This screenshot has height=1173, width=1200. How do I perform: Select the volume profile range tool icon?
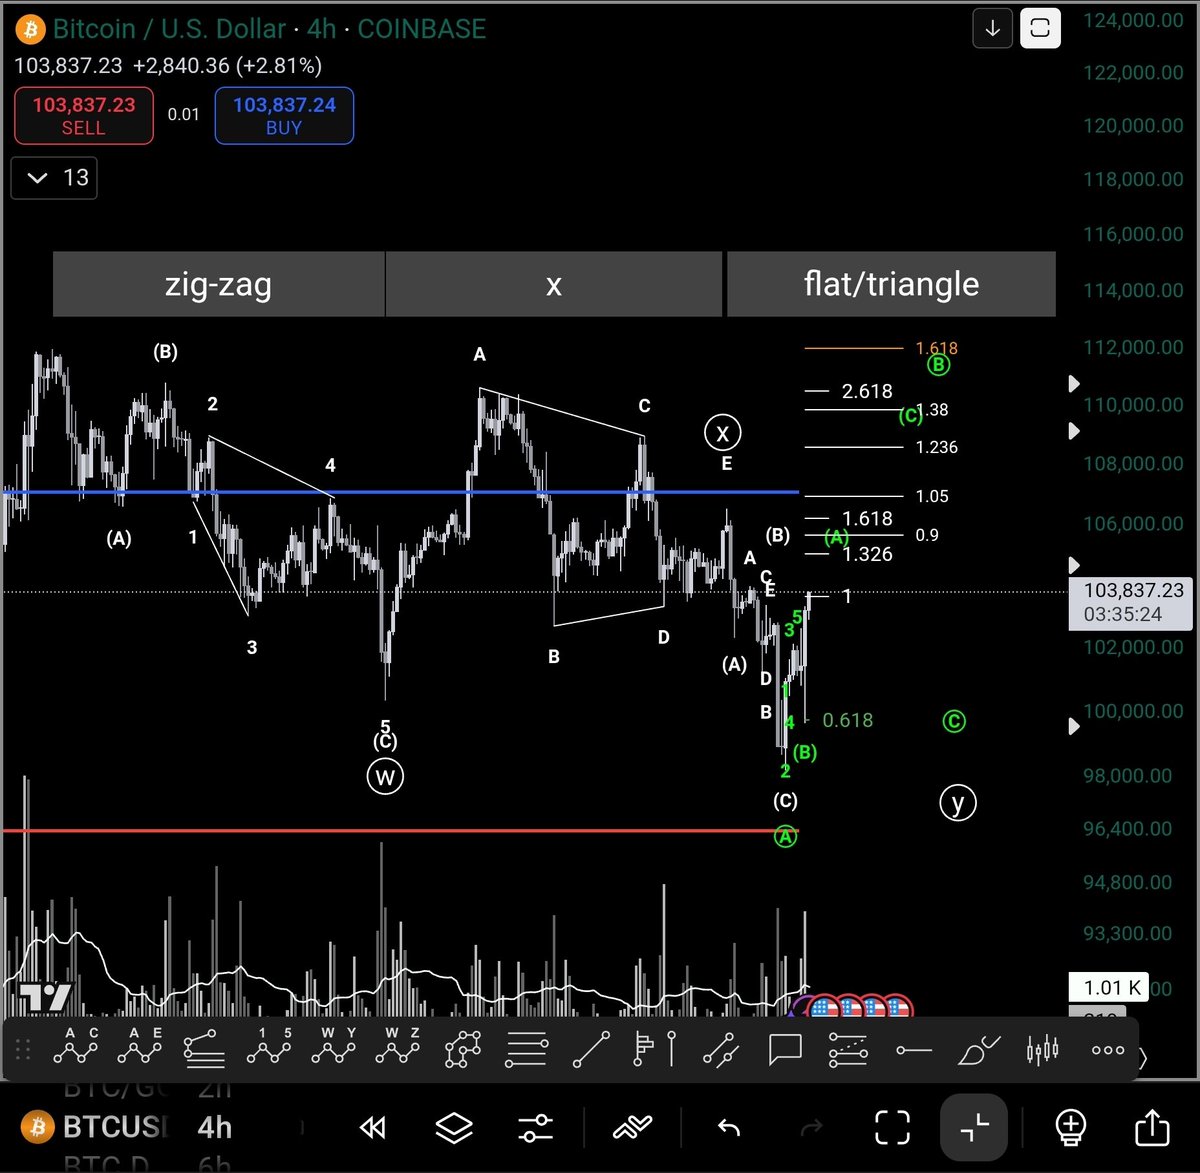656,1049
